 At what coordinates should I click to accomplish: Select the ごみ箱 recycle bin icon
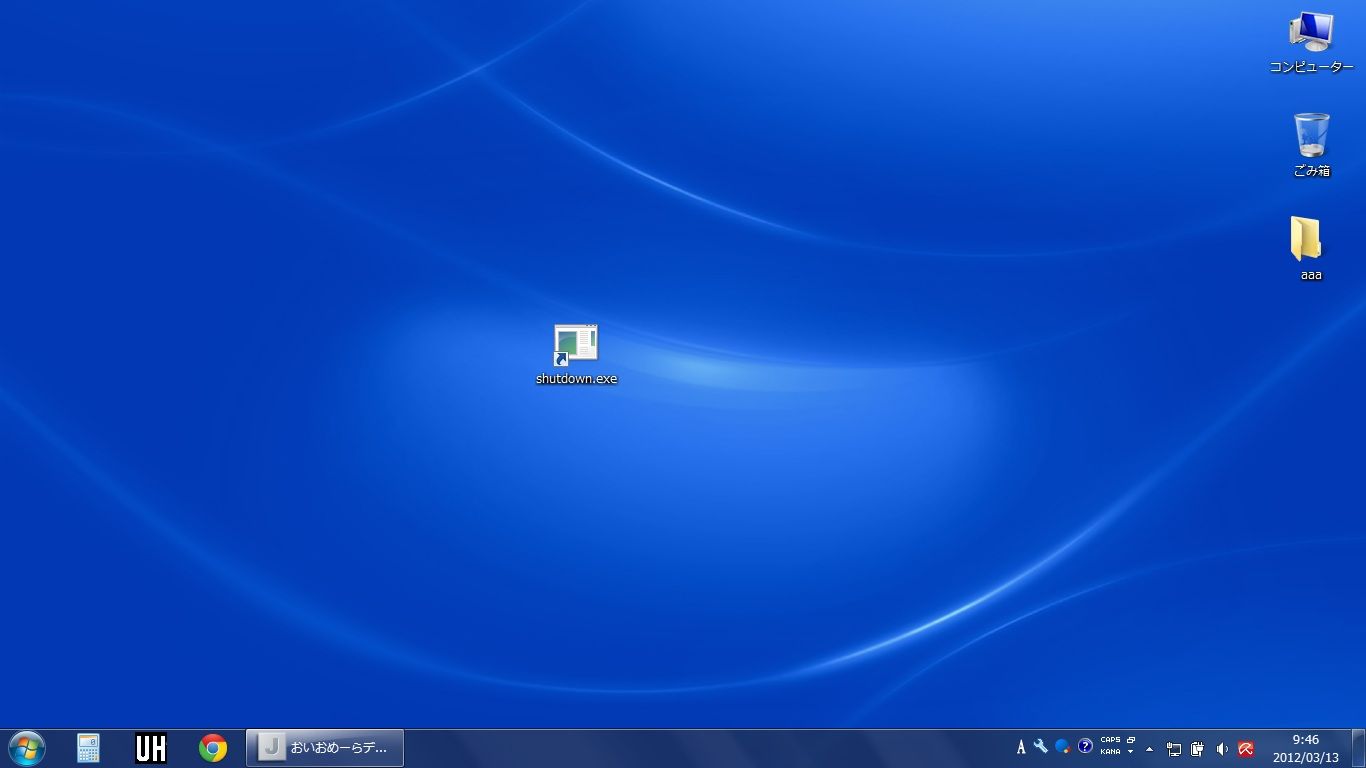(x=1311, y=145)
